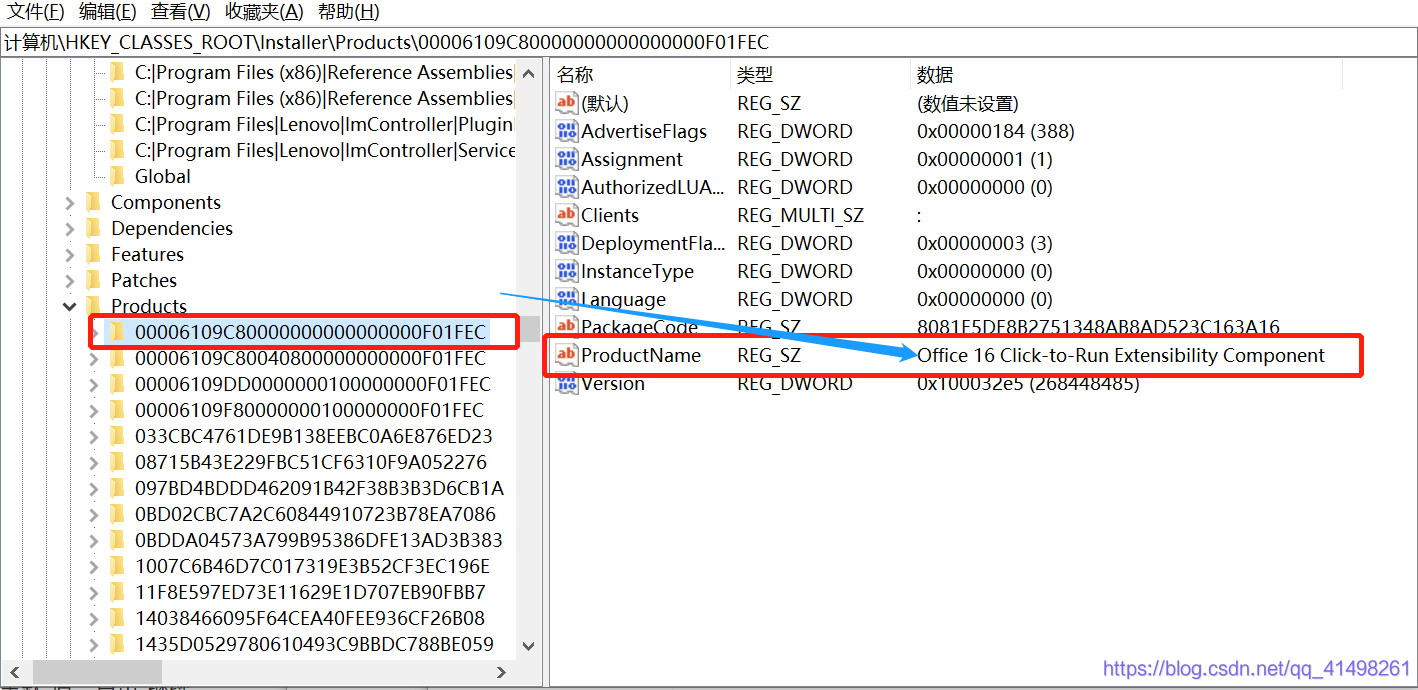Open the 查看(V) menu

click(181, 12)
